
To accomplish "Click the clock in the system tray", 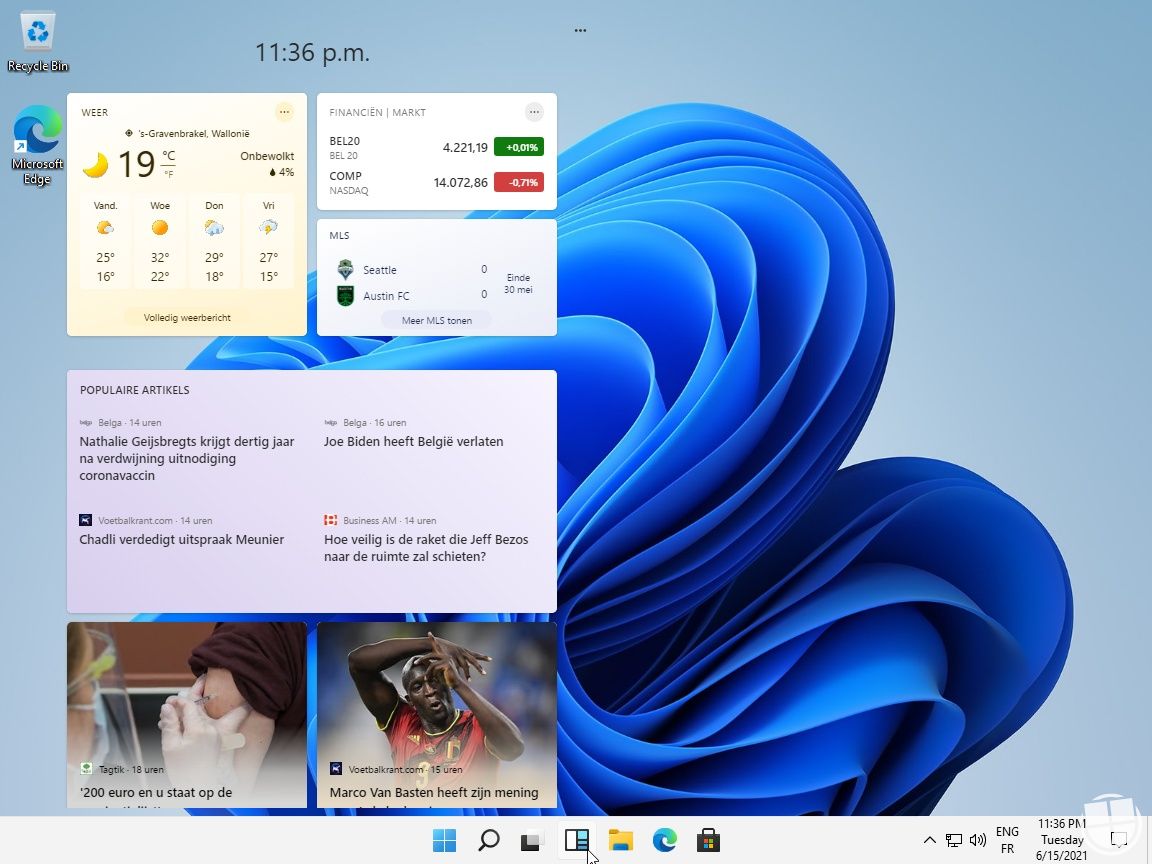I will click(x=1062, y=840).
